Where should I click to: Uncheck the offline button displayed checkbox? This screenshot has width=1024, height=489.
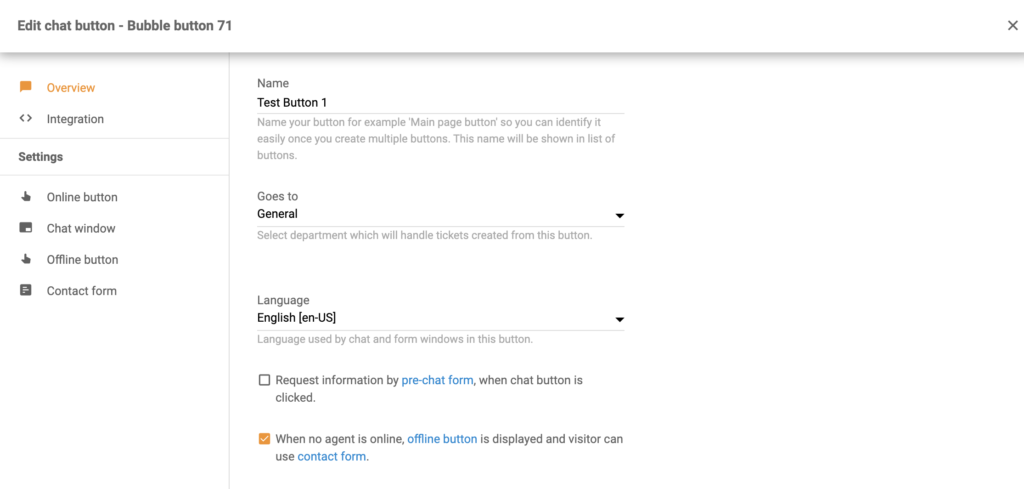pos(264,438)
